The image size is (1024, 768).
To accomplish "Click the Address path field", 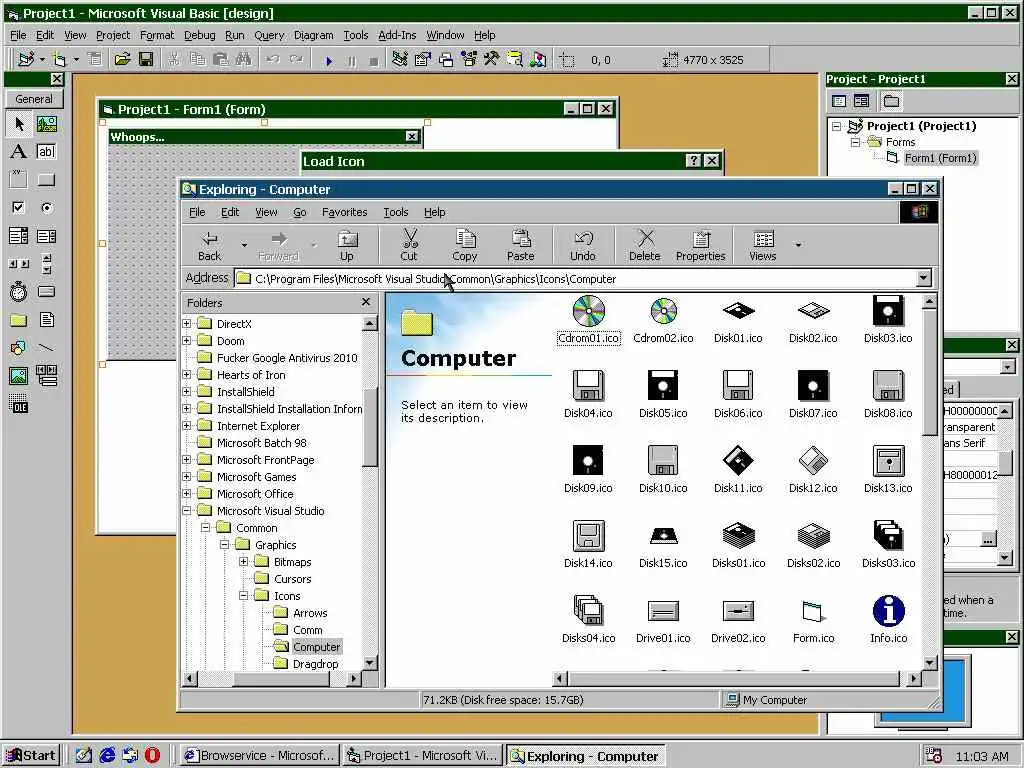I will [x=575, y=279].
